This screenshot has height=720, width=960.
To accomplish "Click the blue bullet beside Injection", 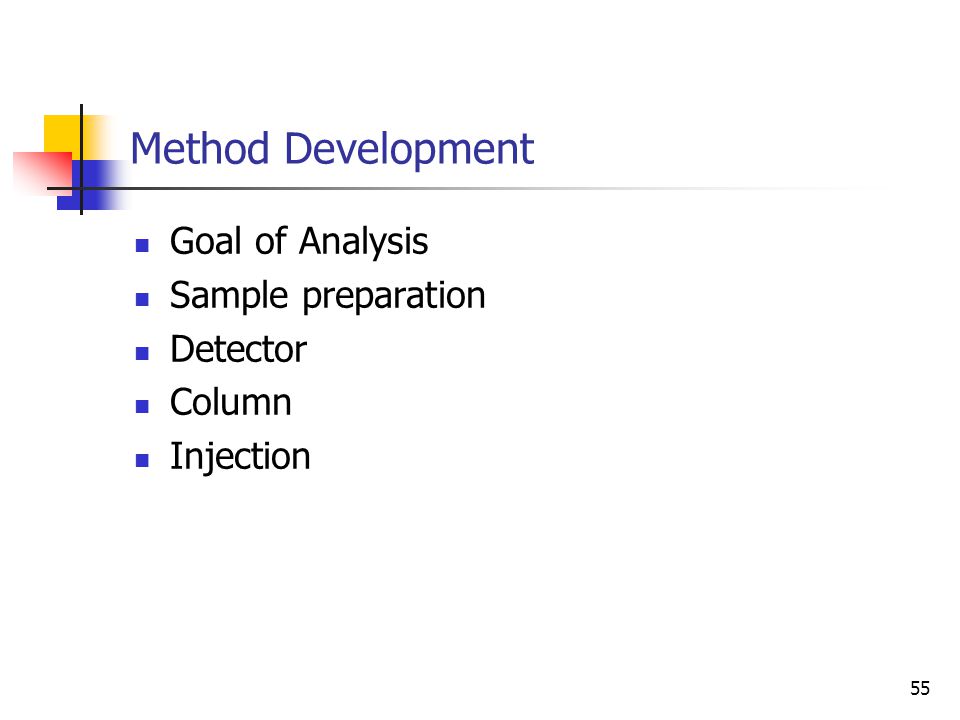I will click(x=142, y=460).
